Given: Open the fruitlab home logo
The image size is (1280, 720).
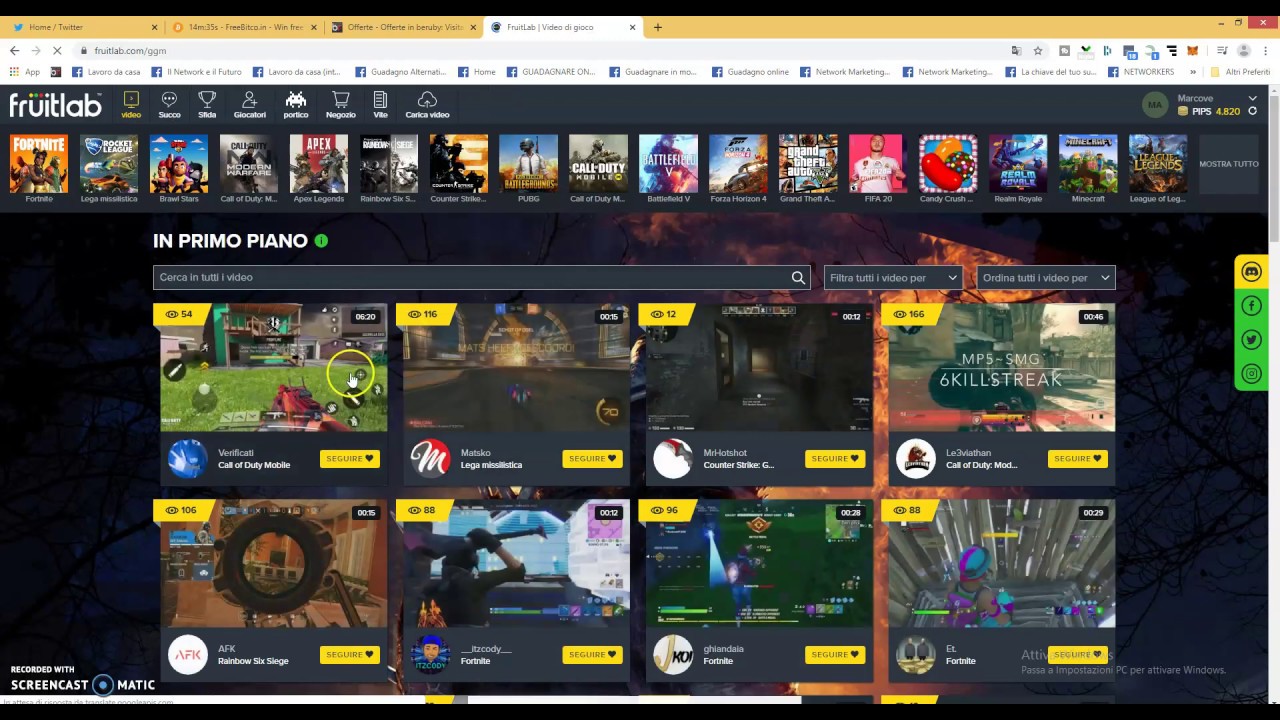Looking at the screenshot, I should tap(56, 104).
